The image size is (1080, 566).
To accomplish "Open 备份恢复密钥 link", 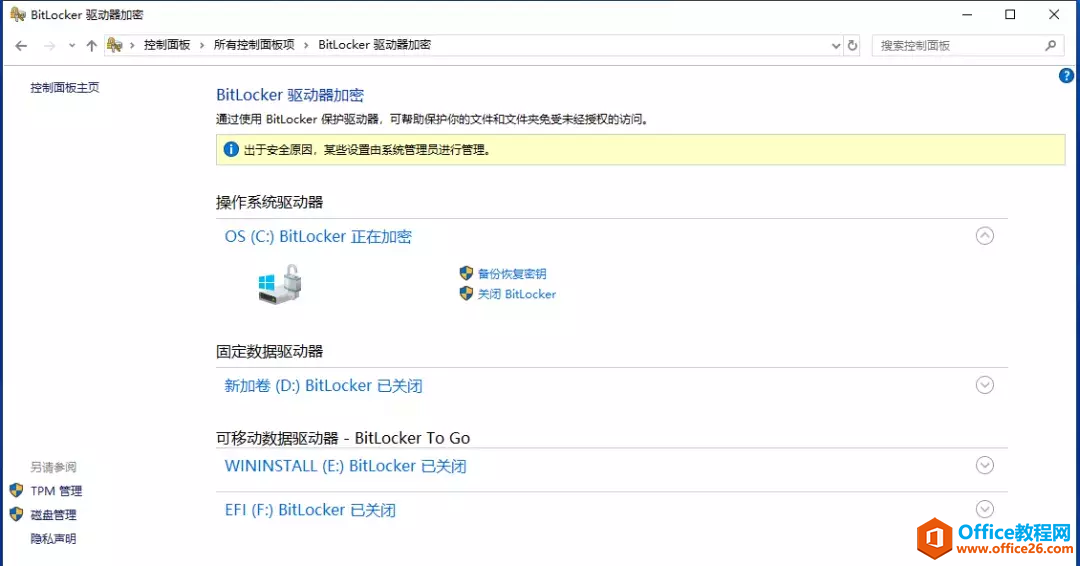I will tap(512, 274).
